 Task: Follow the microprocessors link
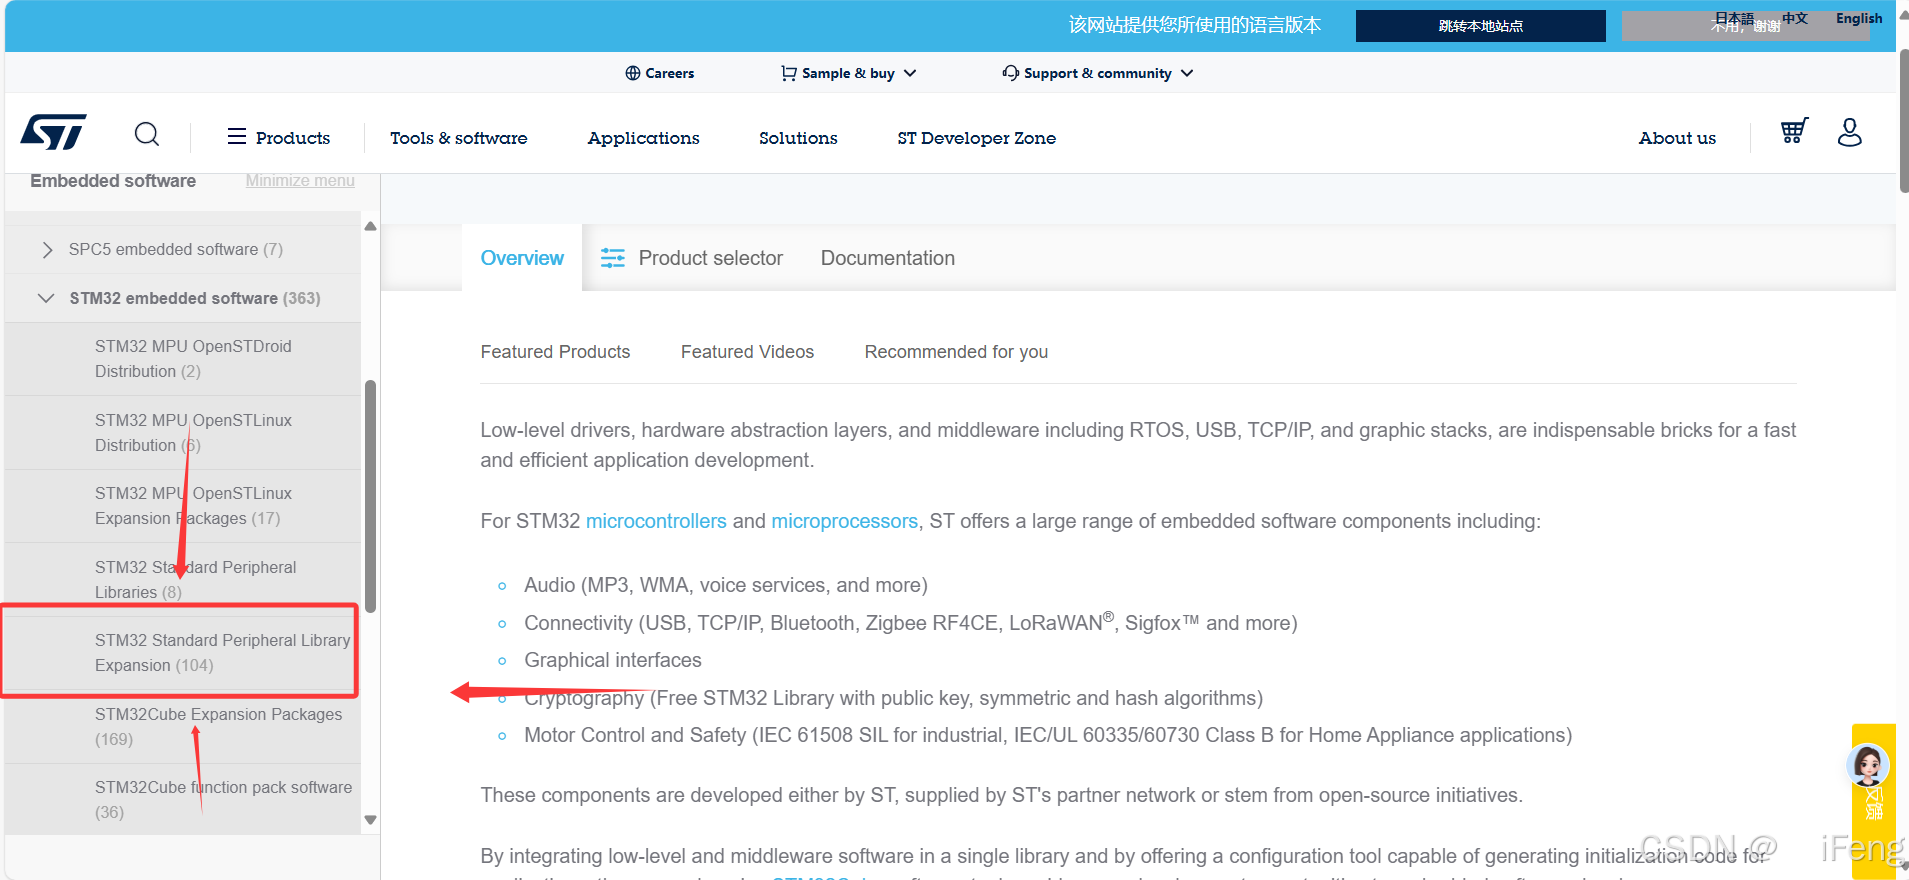click(x=844, y=521)
